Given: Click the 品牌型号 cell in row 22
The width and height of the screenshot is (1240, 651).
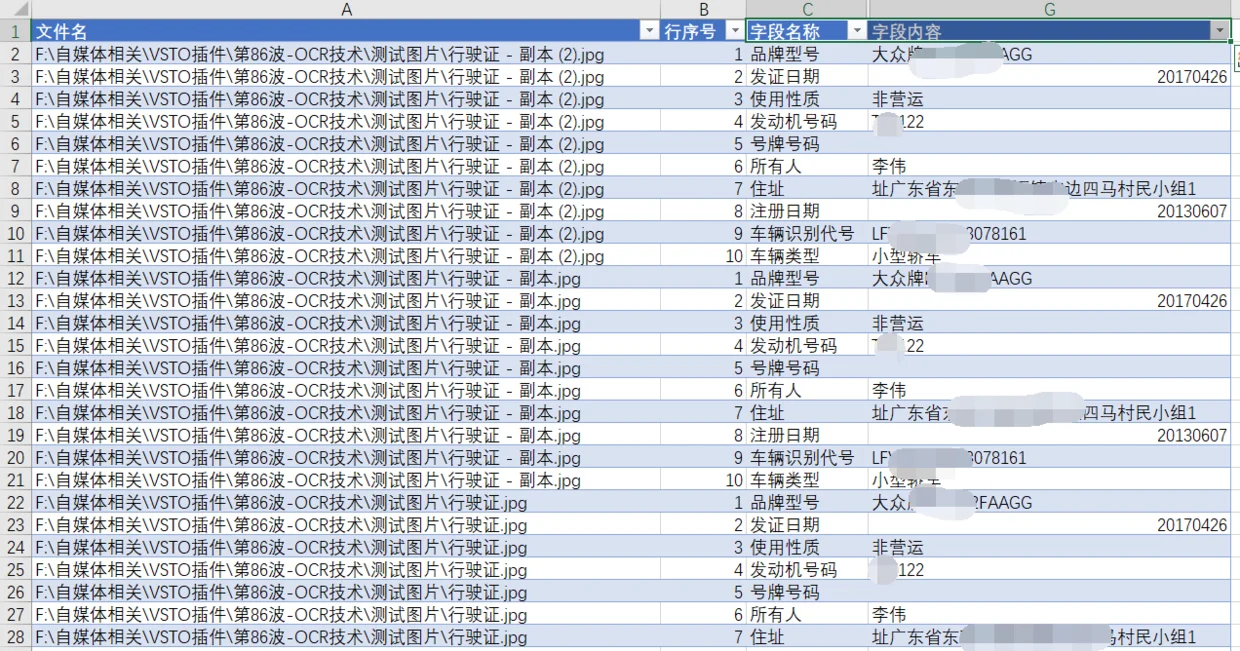Looking at the screenshot, I should point(807,502).
